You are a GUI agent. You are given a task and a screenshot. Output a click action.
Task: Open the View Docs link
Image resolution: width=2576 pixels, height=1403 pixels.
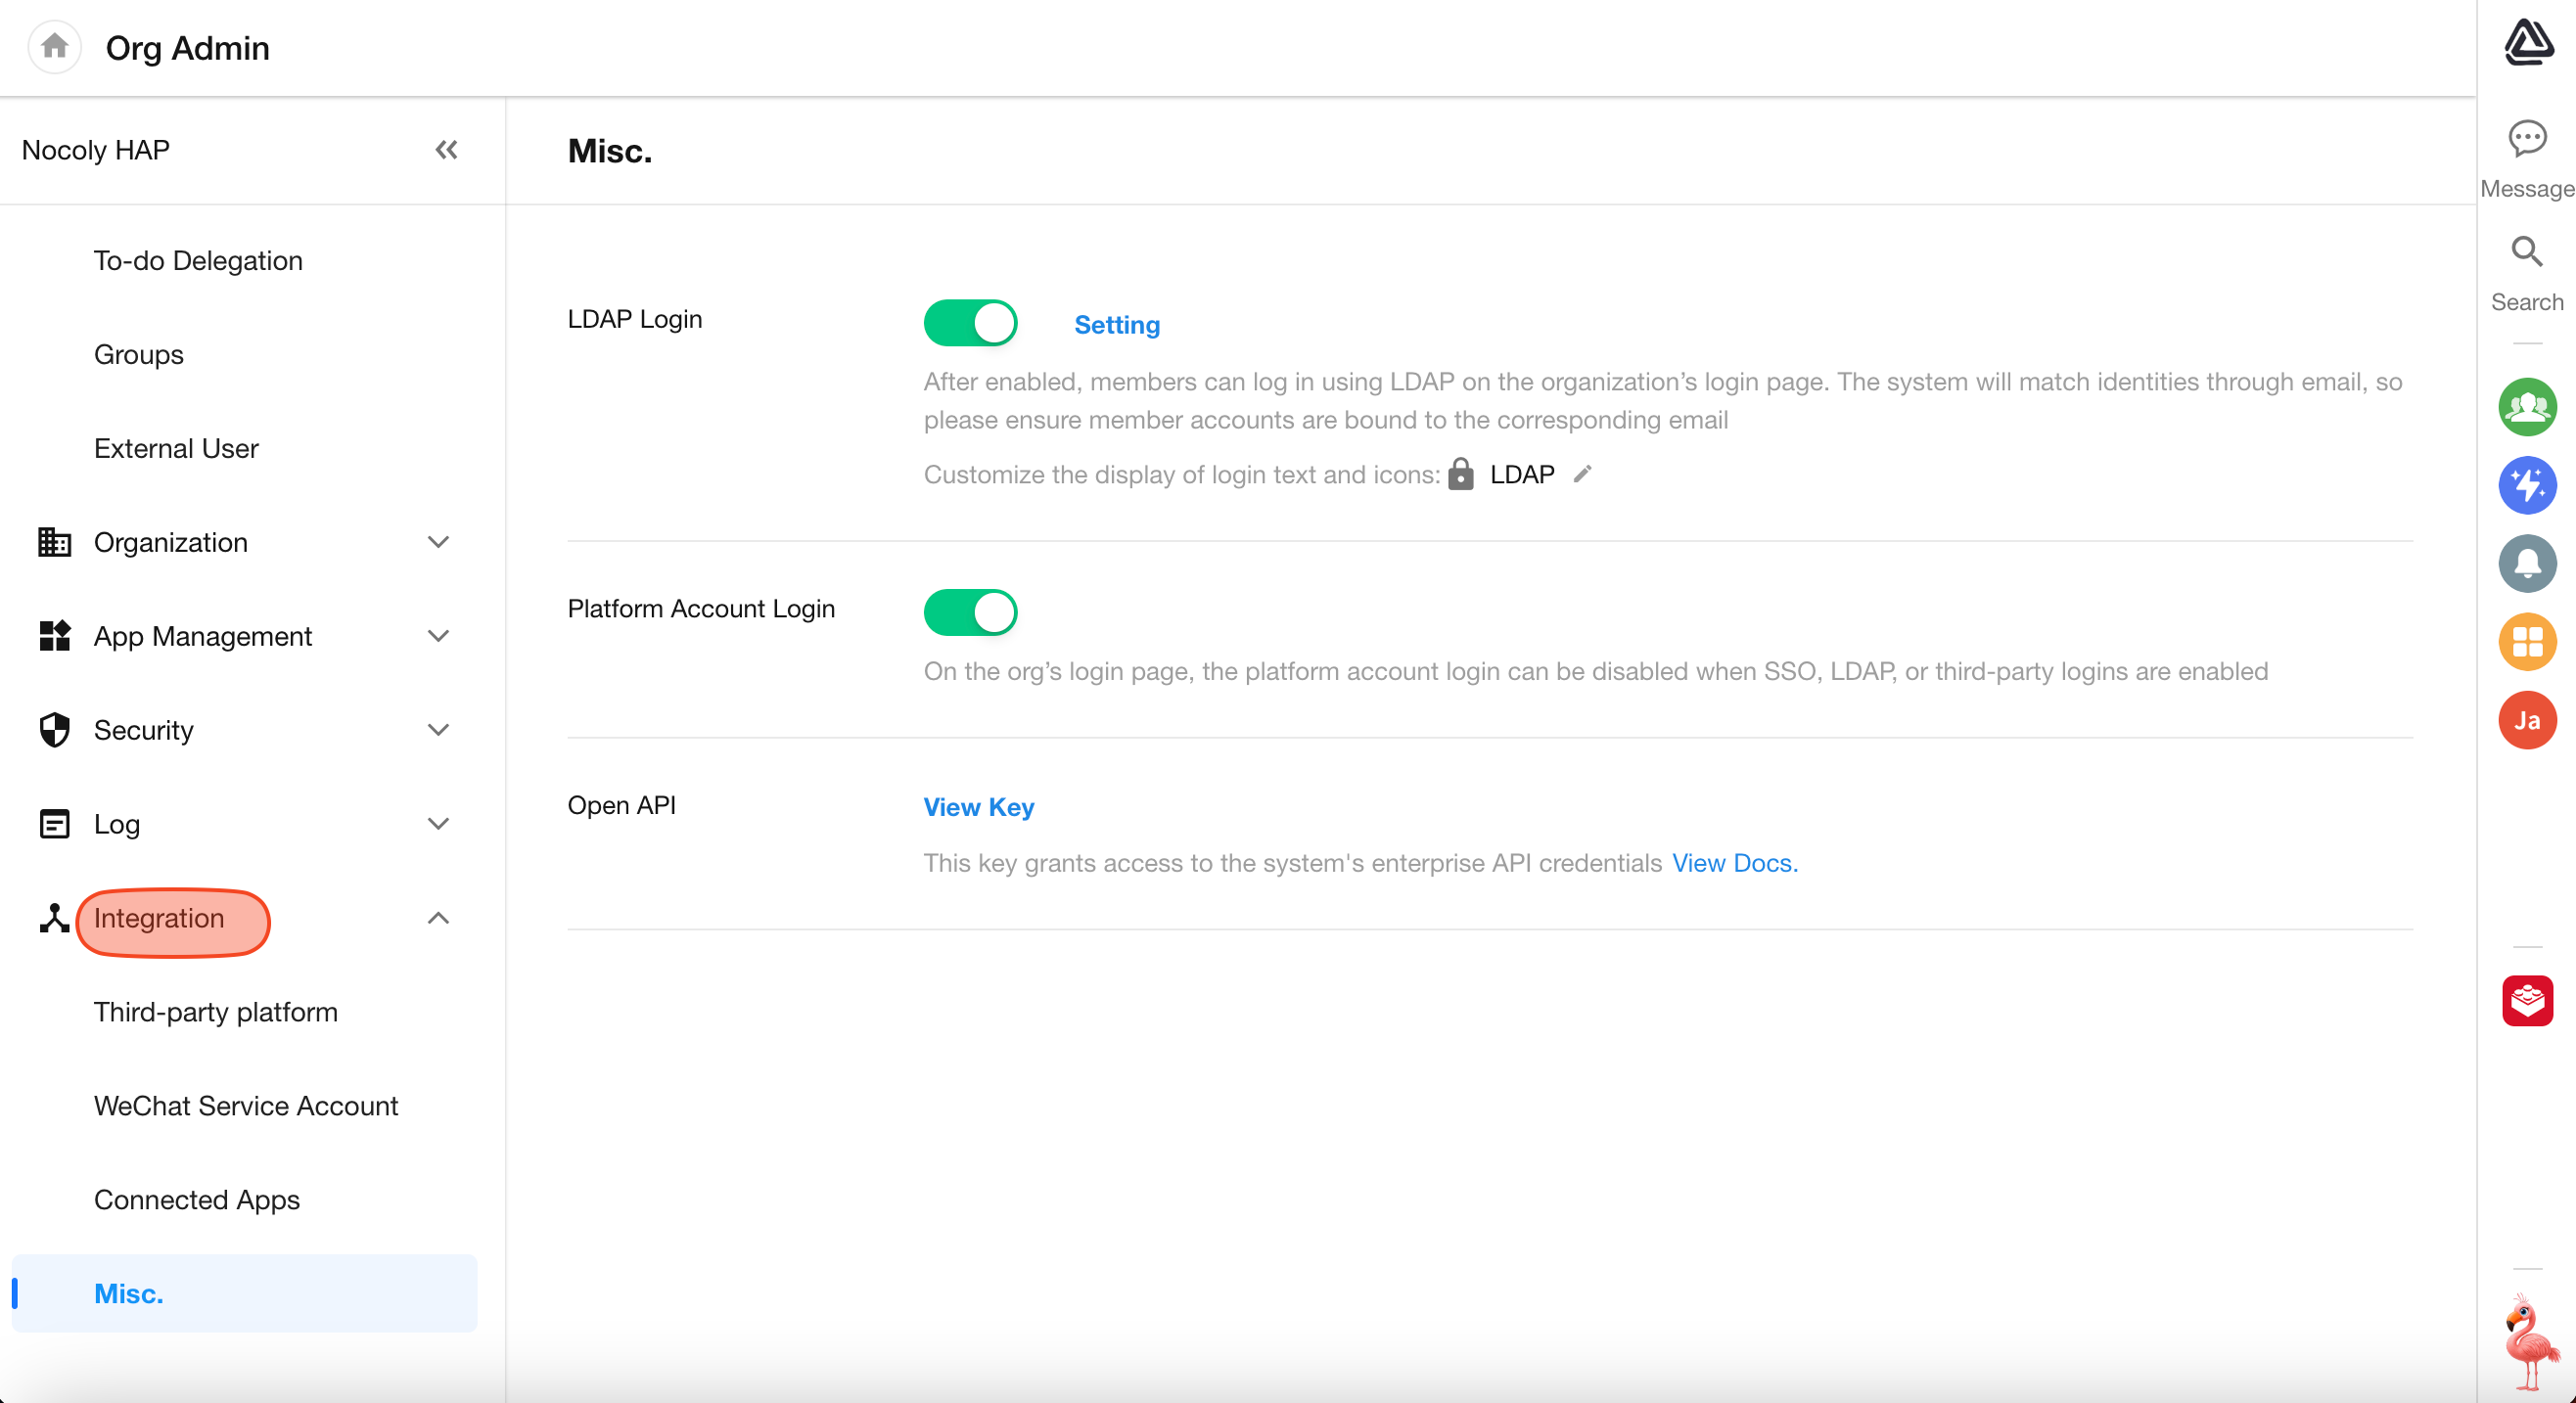(x=1734, y=863)
